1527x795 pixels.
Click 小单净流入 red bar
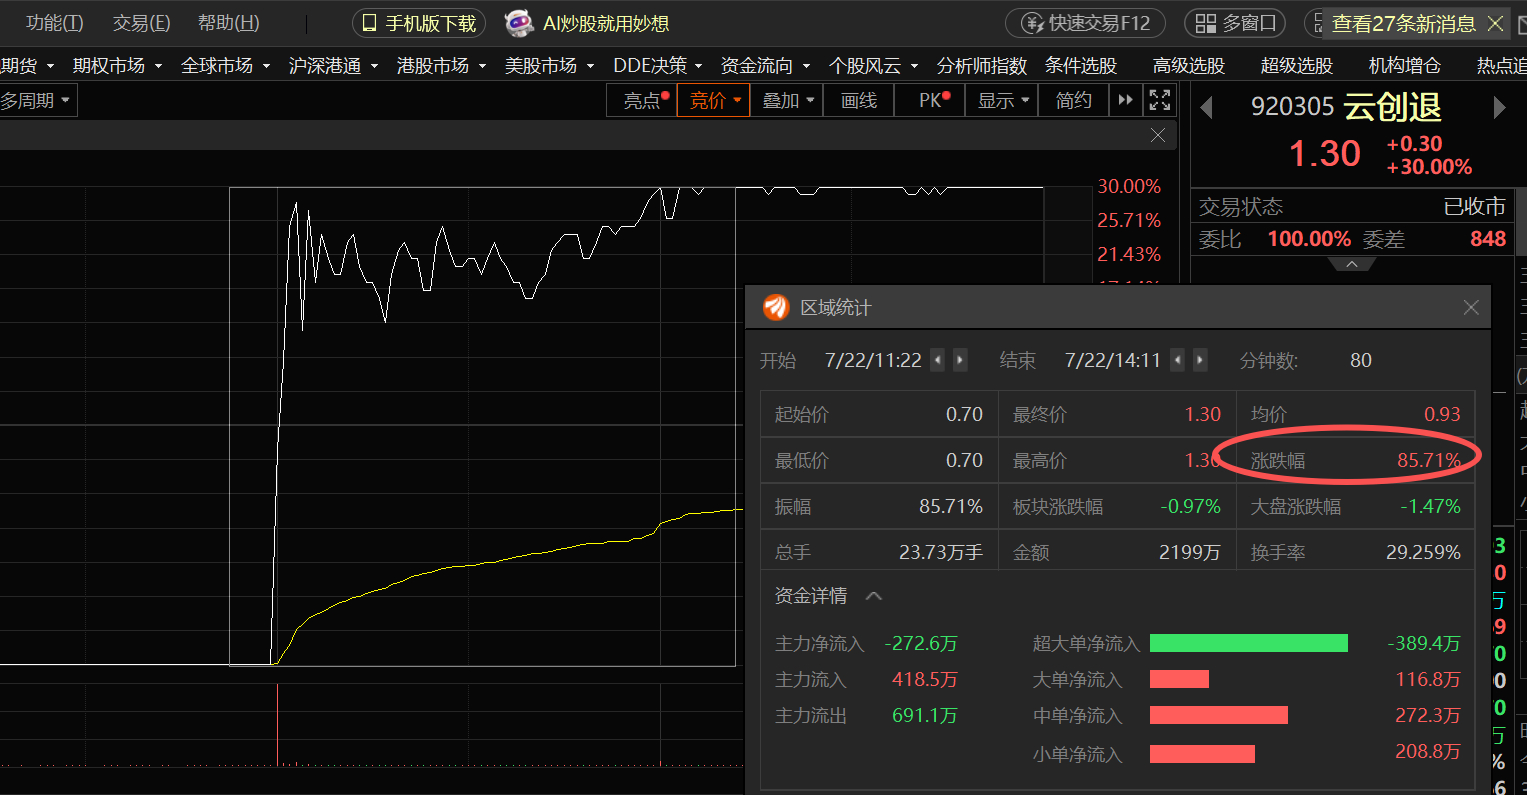[1202, 754]
